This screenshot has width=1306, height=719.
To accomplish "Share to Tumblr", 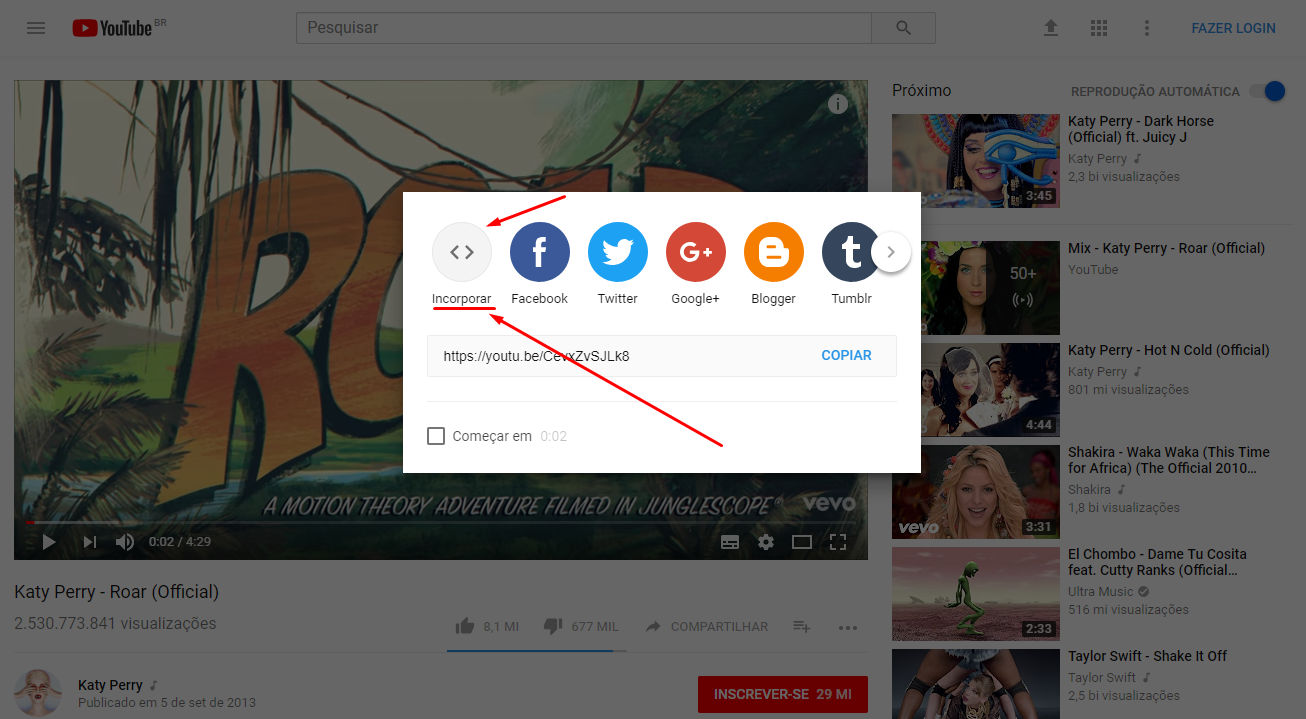I will click(850, 252).
